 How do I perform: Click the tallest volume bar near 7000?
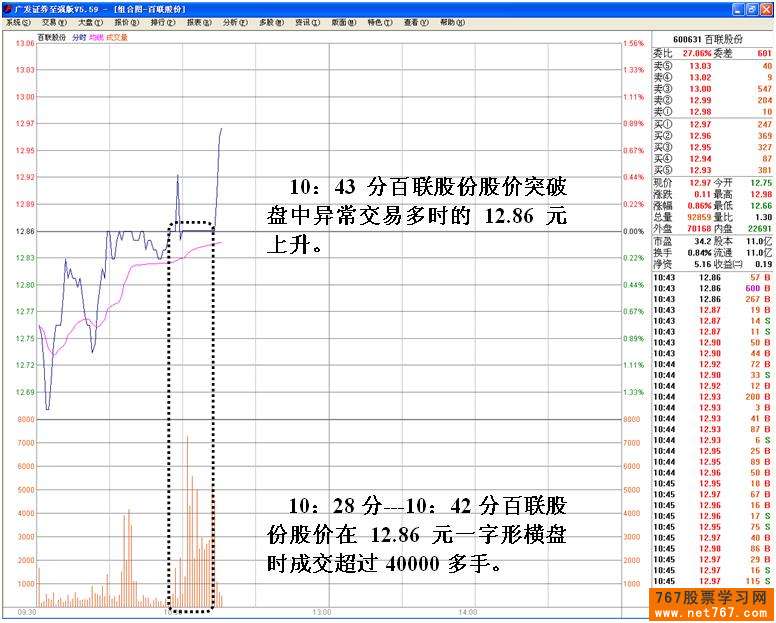coord(187,522)
